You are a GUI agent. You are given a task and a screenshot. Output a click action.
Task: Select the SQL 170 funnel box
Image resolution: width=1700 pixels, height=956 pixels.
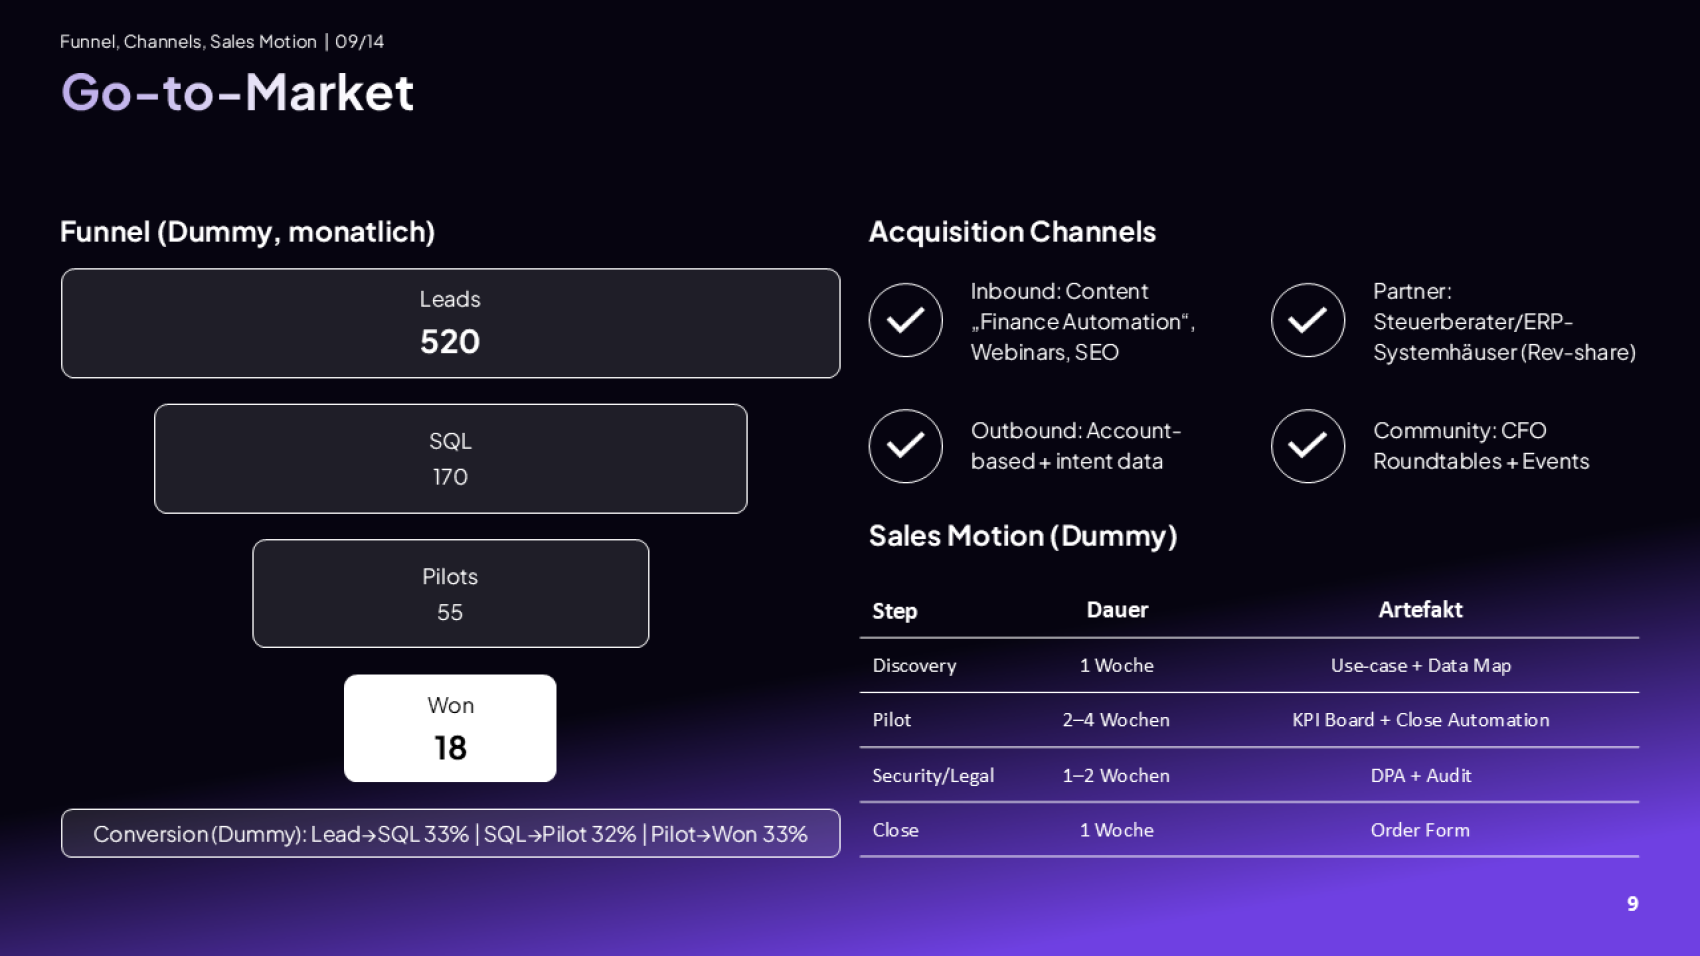click(450, 459)
